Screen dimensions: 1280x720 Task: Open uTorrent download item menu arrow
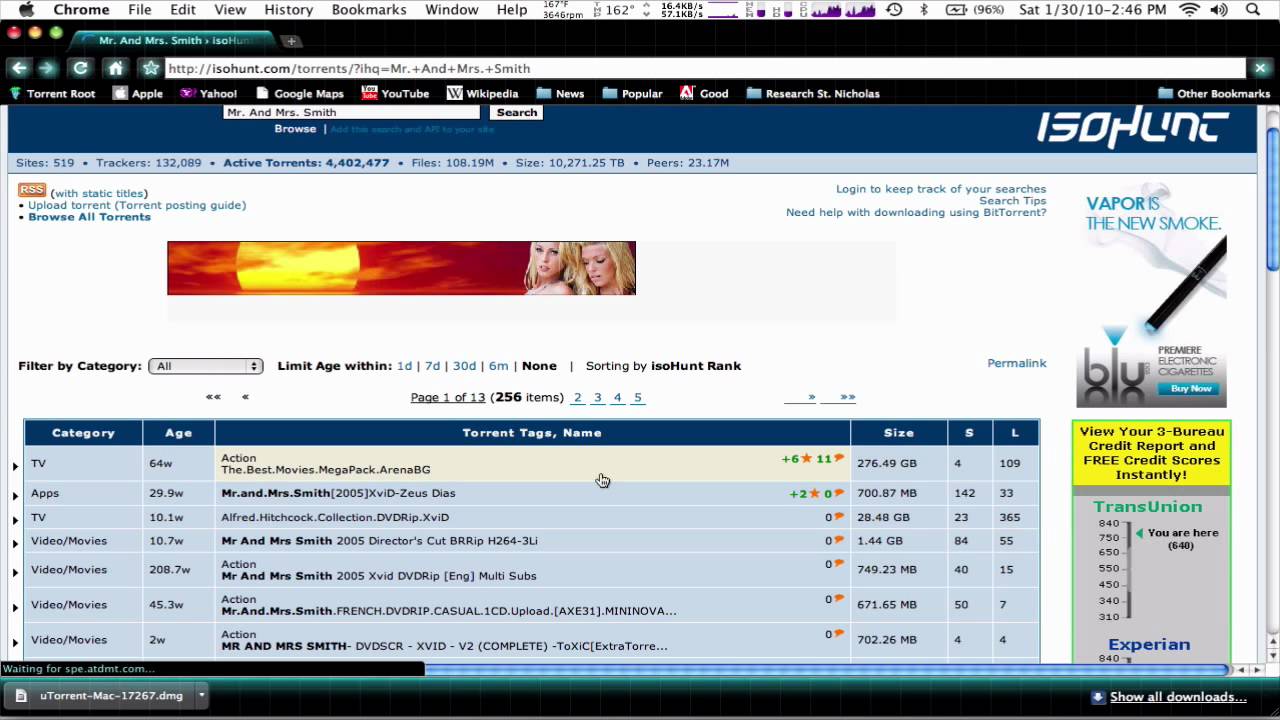pyautogui.click(x=201, y=695)
